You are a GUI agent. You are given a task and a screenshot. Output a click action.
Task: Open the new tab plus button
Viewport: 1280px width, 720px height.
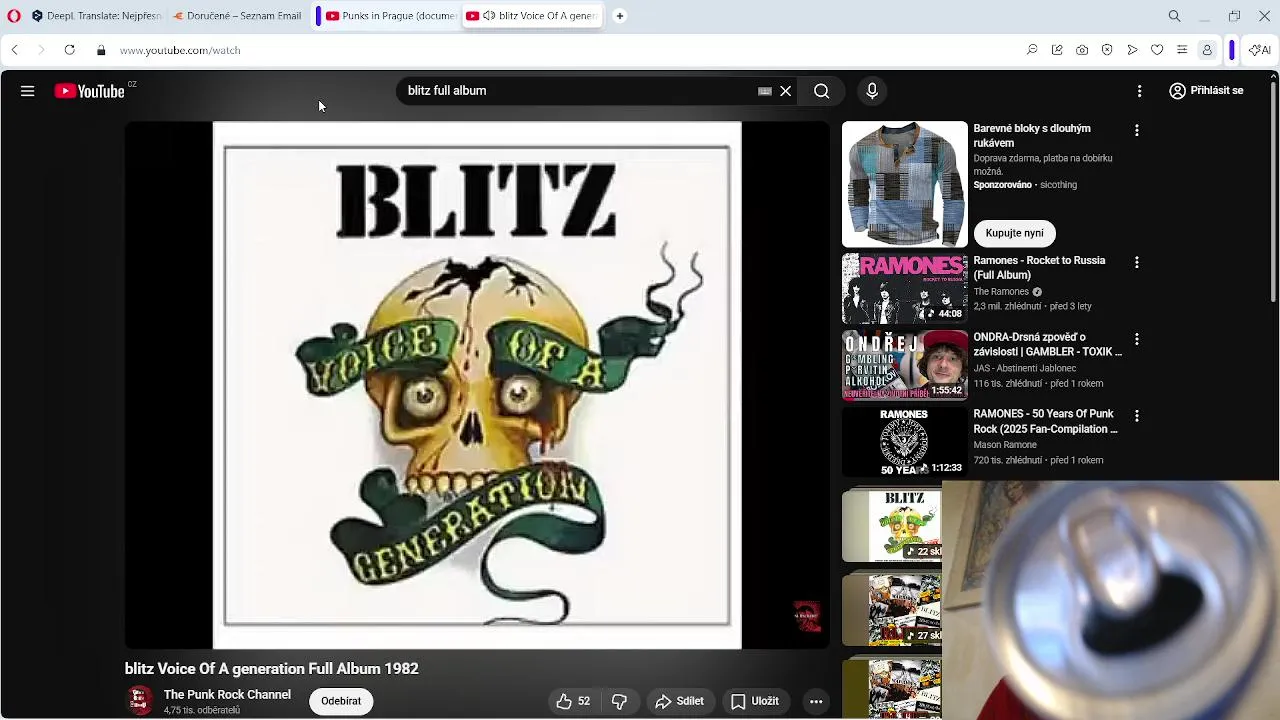click(x=620, y=16)
